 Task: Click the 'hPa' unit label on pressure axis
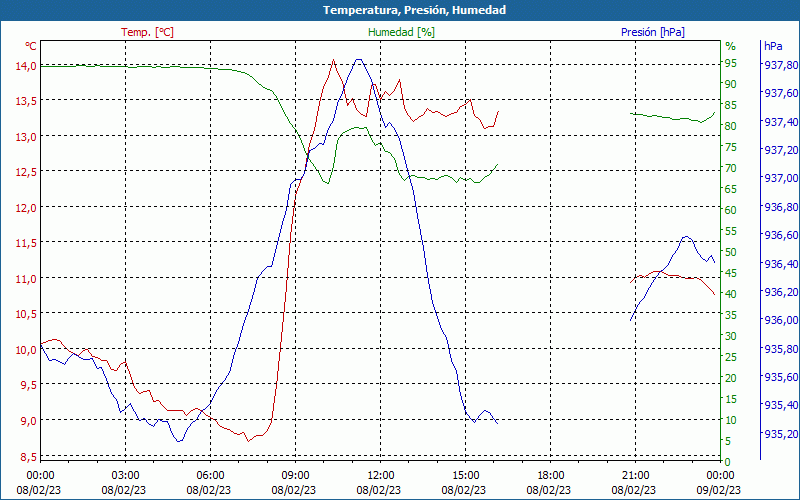click(x=773, y=46)
